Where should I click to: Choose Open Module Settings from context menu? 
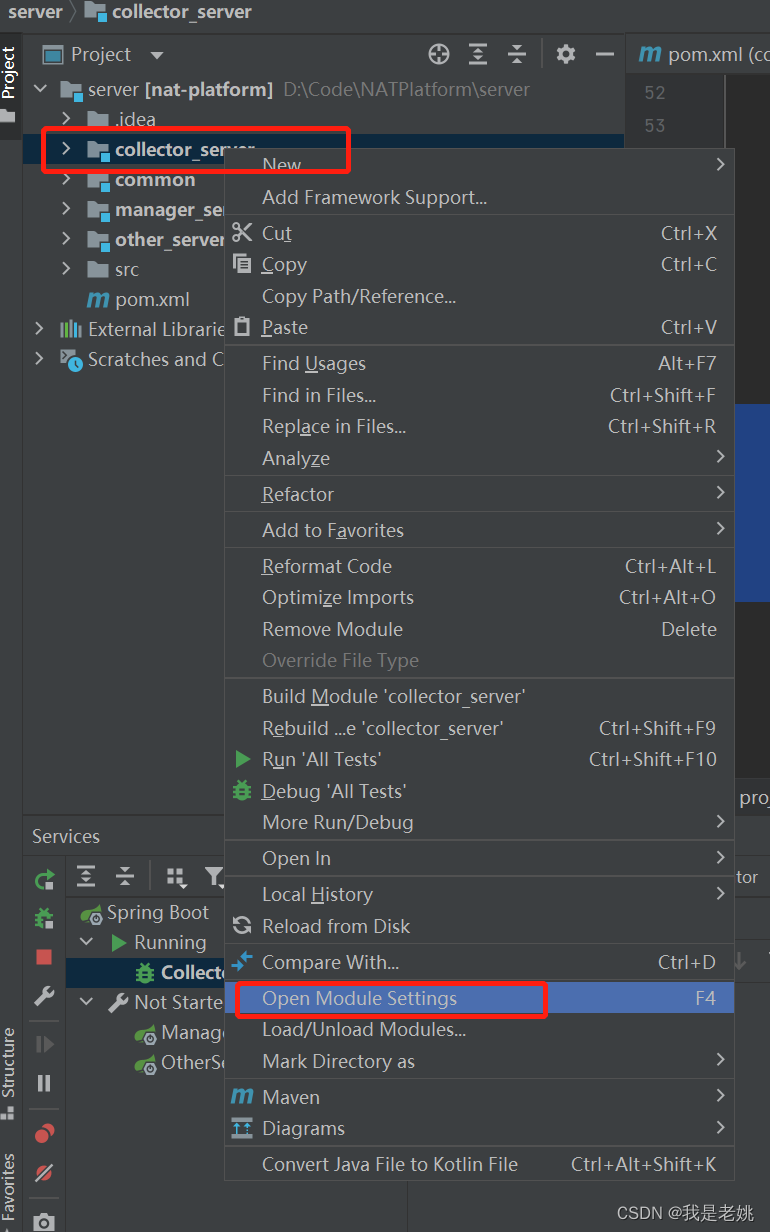pyautogui.click(x=480, y=998)
